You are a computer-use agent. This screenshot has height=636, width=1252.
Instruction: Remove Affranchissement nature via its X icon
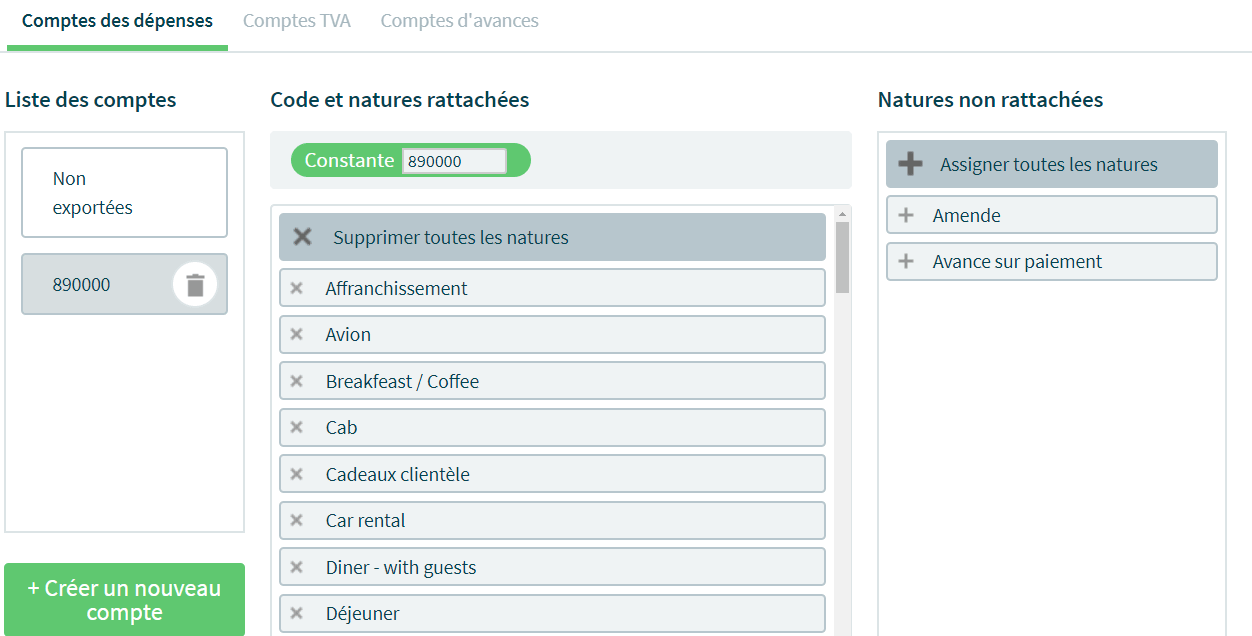(x=296, y=288)
